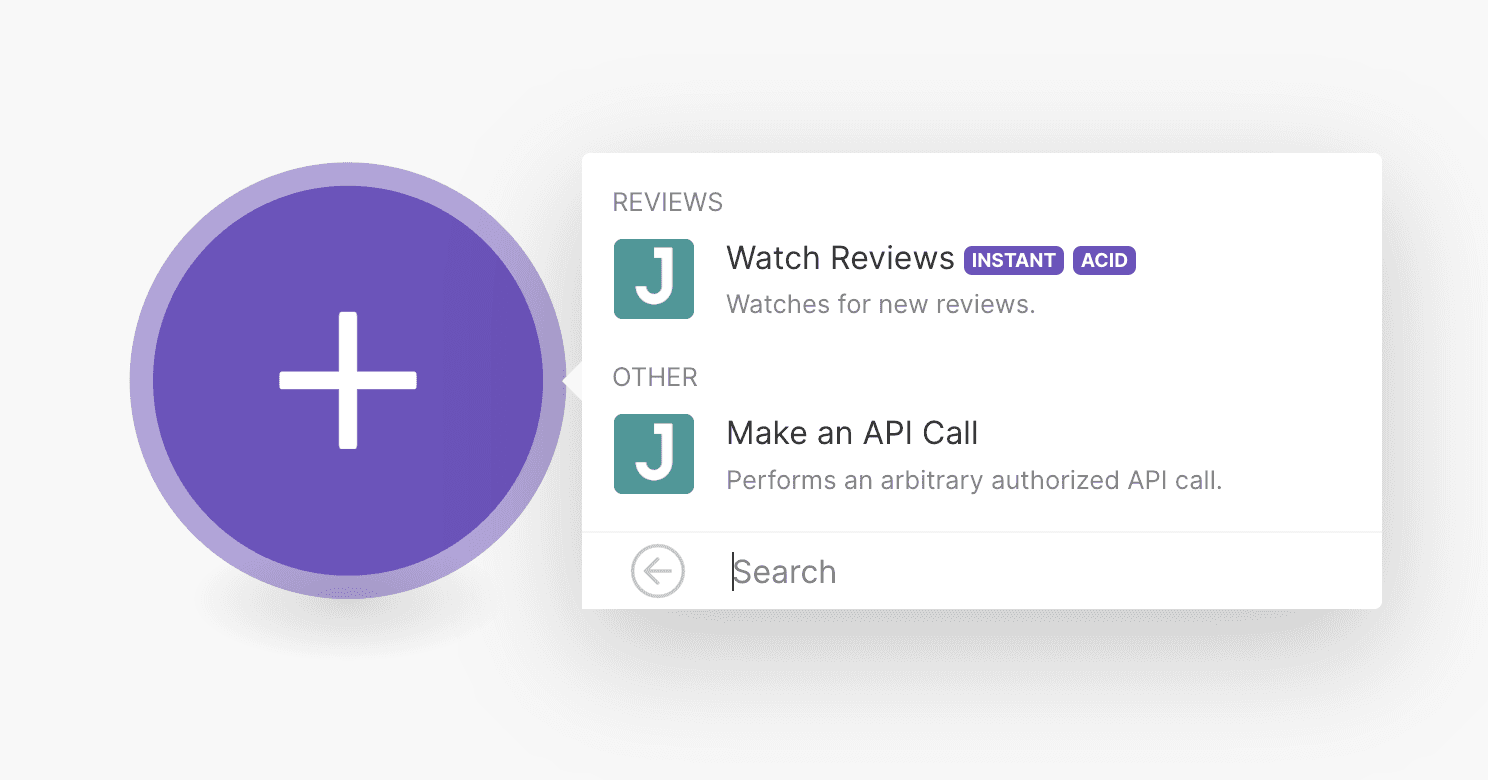Click the OTHER section header
The image size is (1488, 780).
coord(655,377)
